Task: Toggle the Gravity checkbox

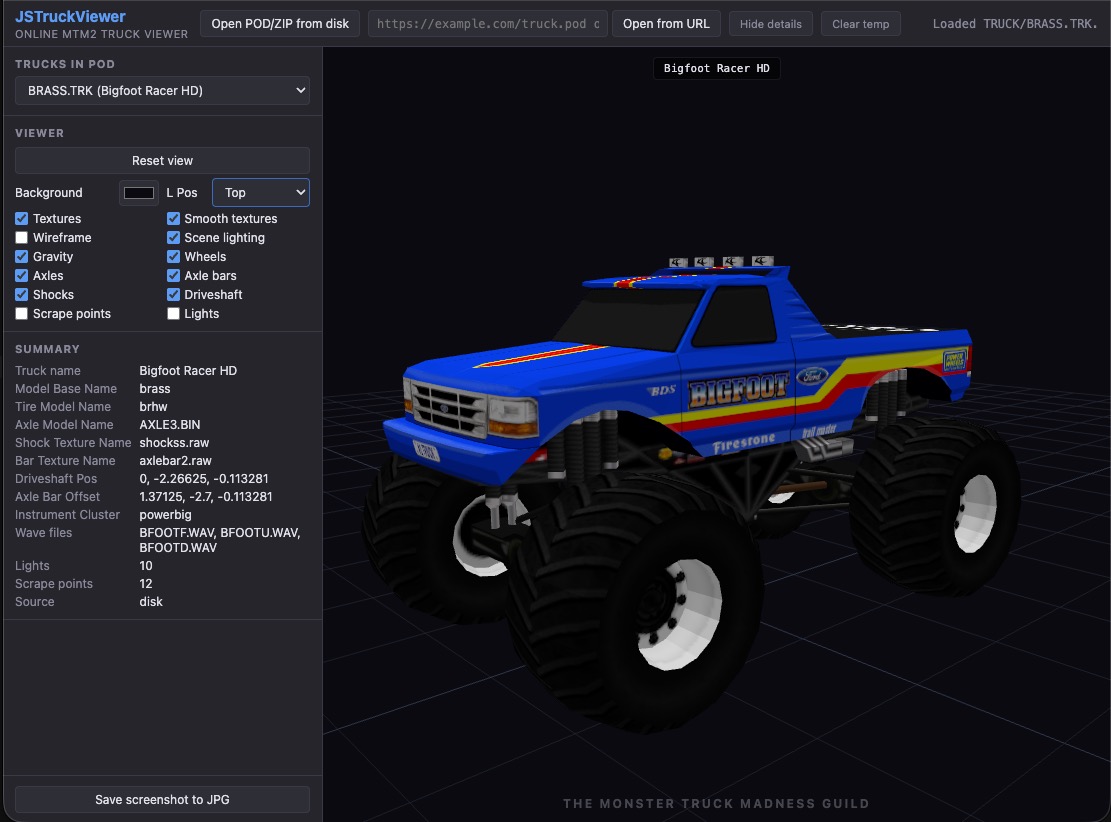Action: click(x=22, y=257)
